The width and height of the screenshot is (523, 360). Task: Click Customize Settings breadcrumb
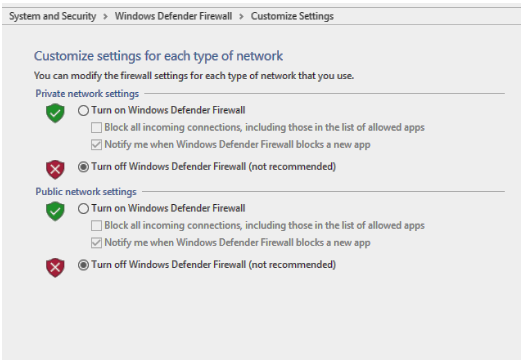[x=292, y=16]
